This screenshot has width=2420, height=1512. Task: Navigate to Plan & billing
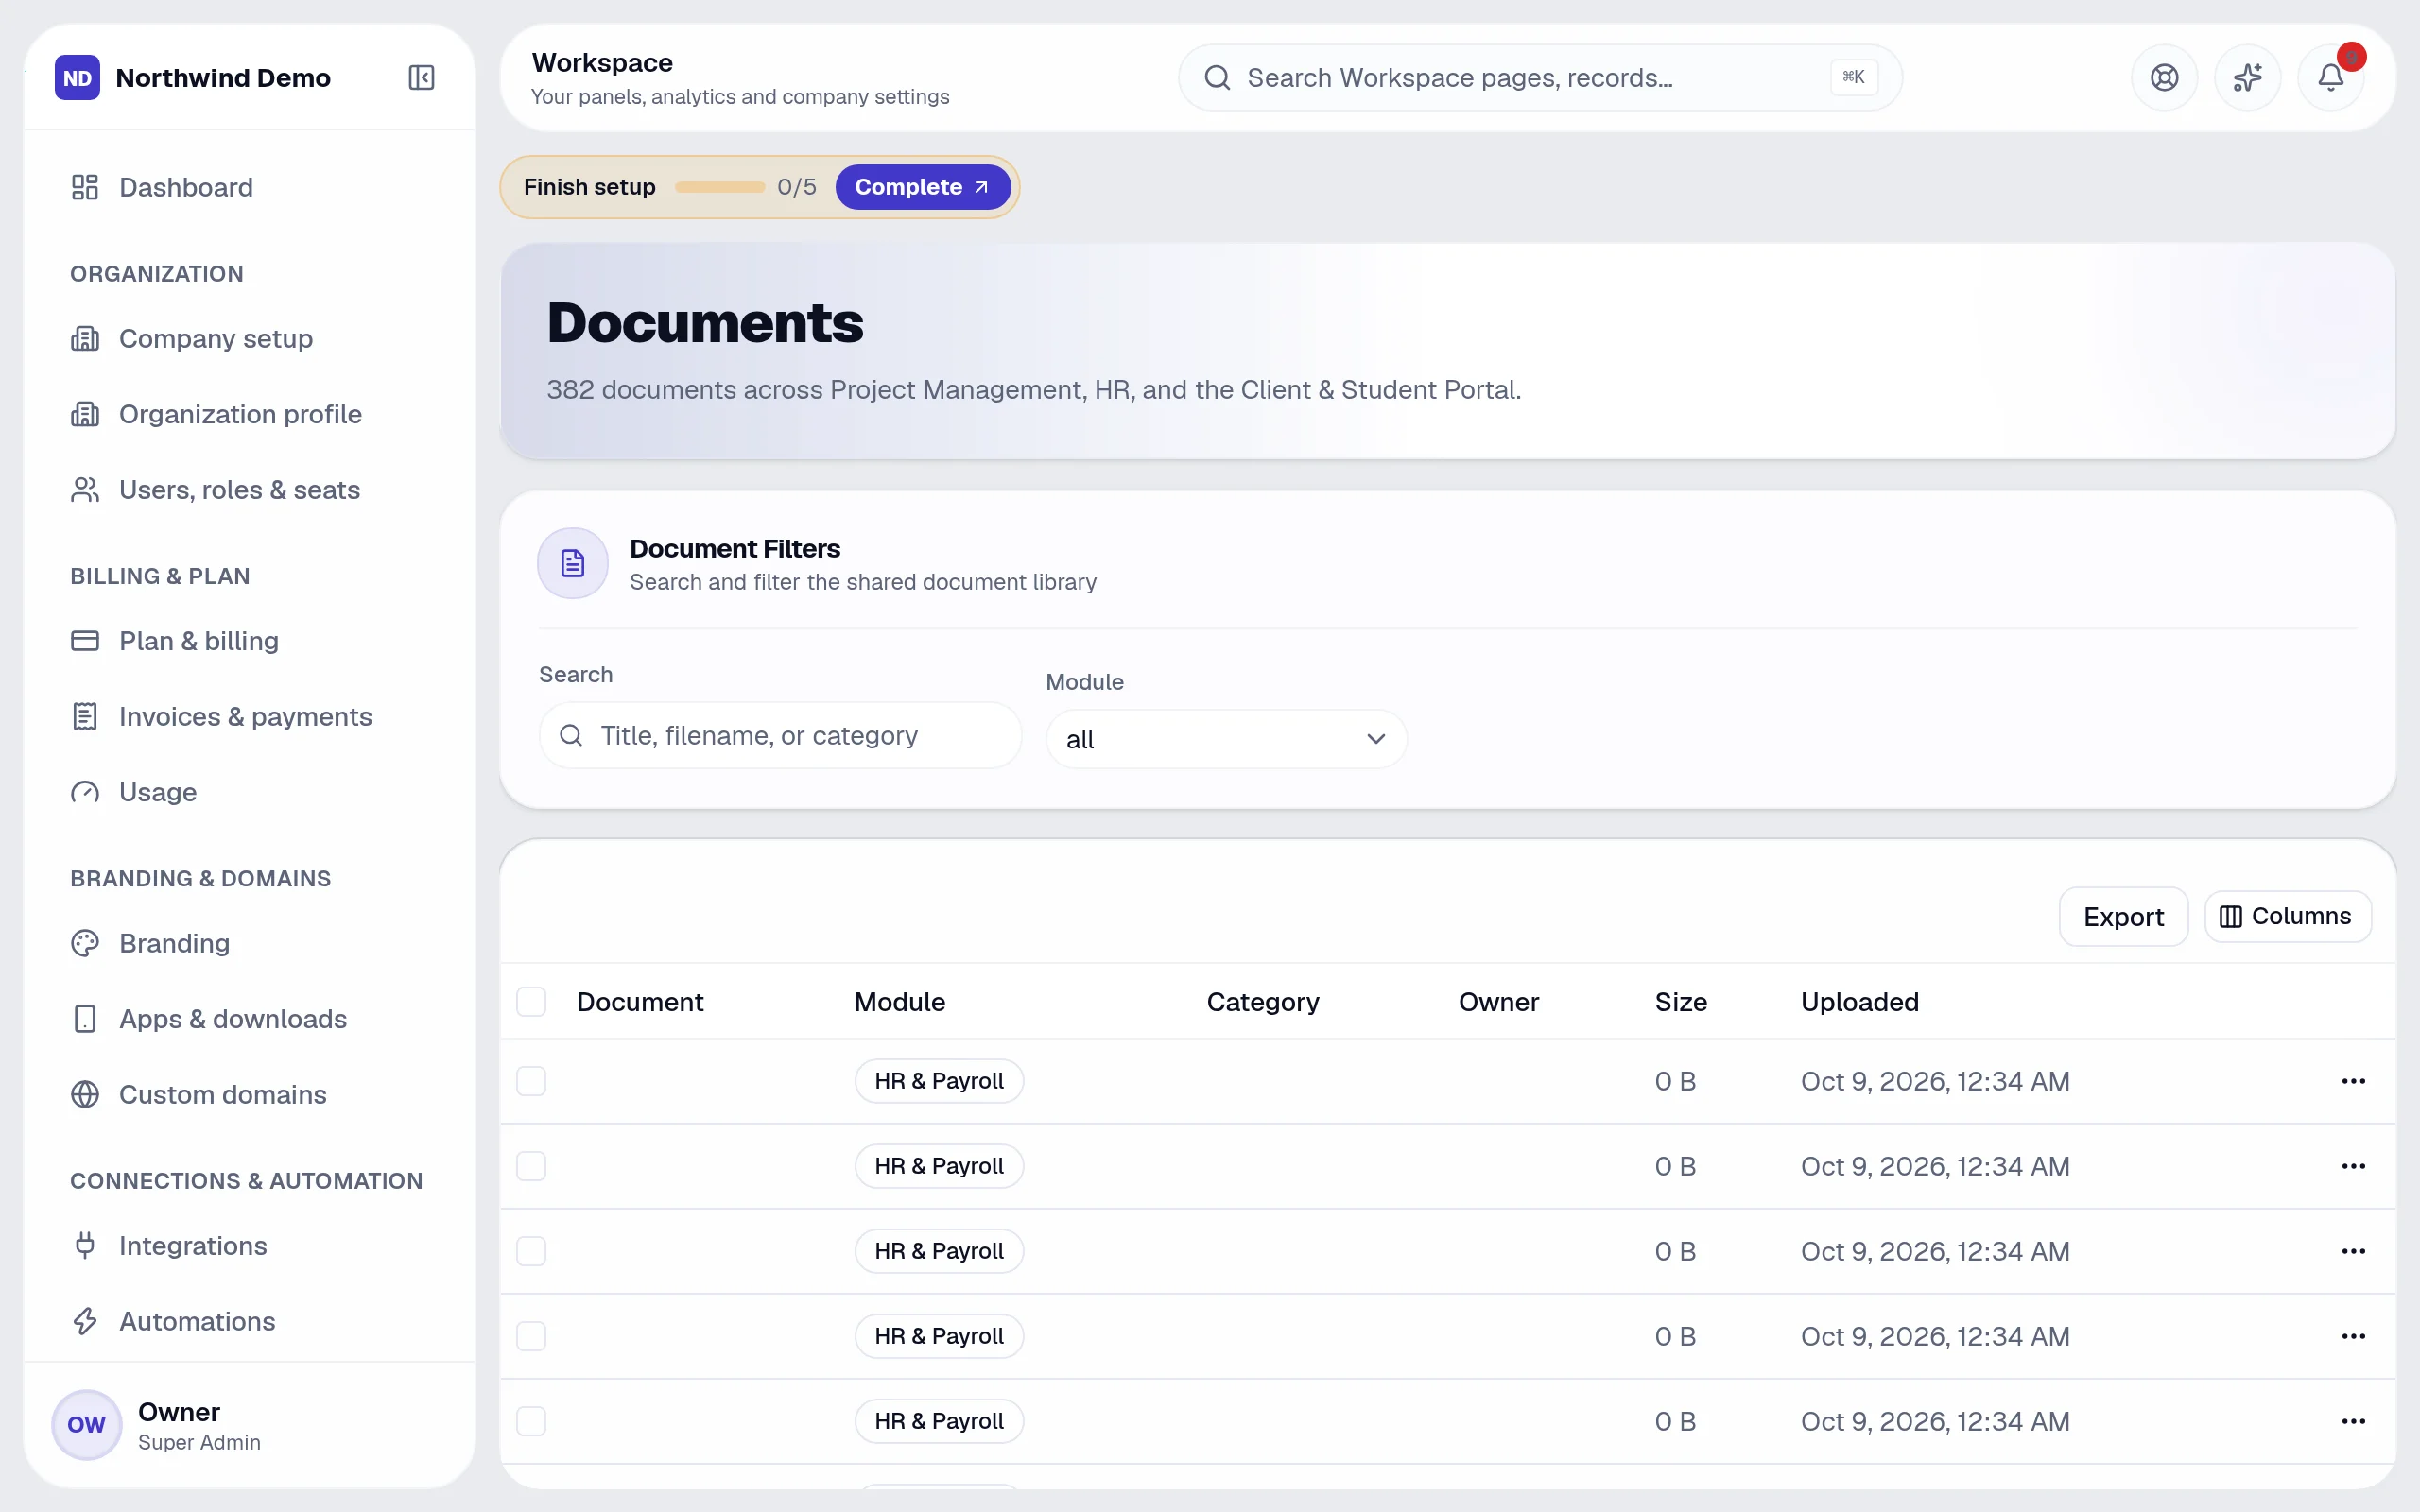(x=249, y=641)
